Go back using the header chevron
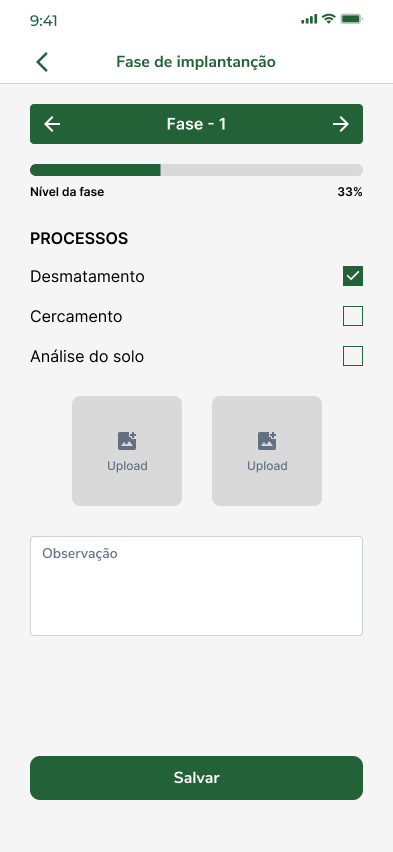 [42, 62]
